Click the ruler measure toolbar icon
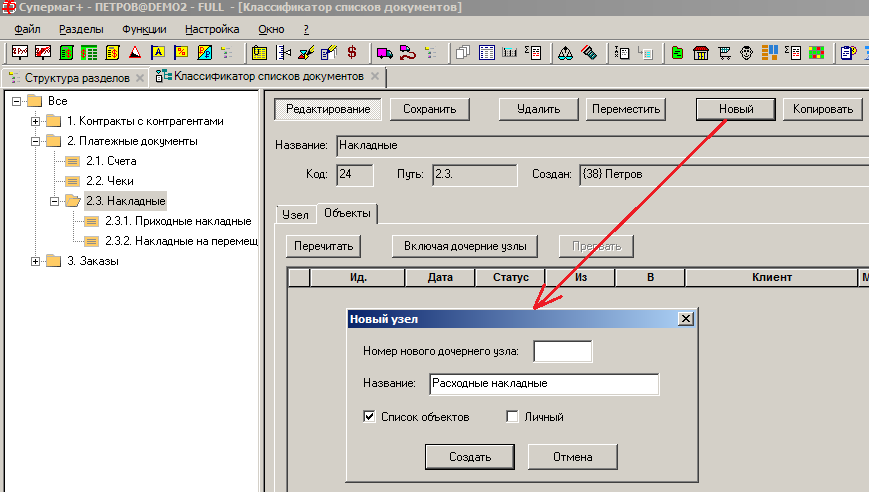 [x=283, y=53]
